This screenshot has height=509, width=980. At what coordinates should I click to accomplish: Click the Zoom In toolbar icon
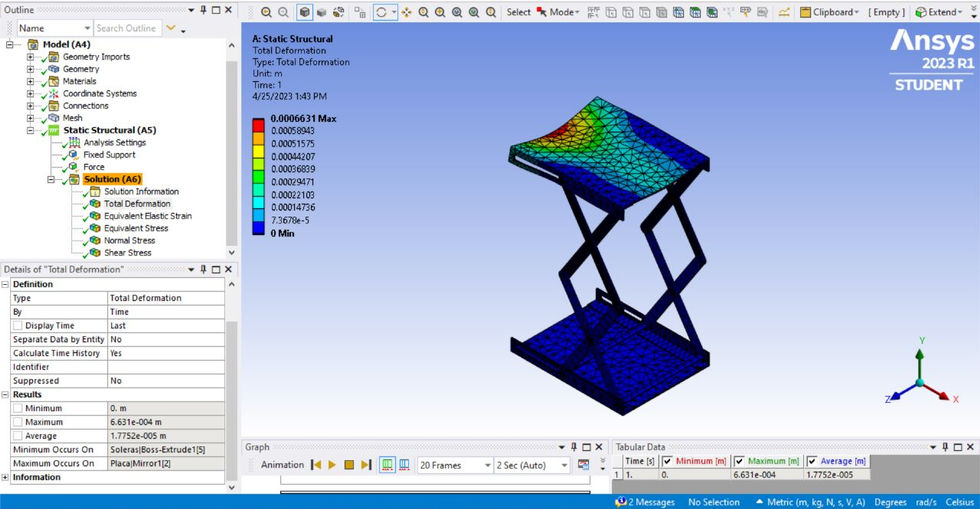[x=266, y=12]
